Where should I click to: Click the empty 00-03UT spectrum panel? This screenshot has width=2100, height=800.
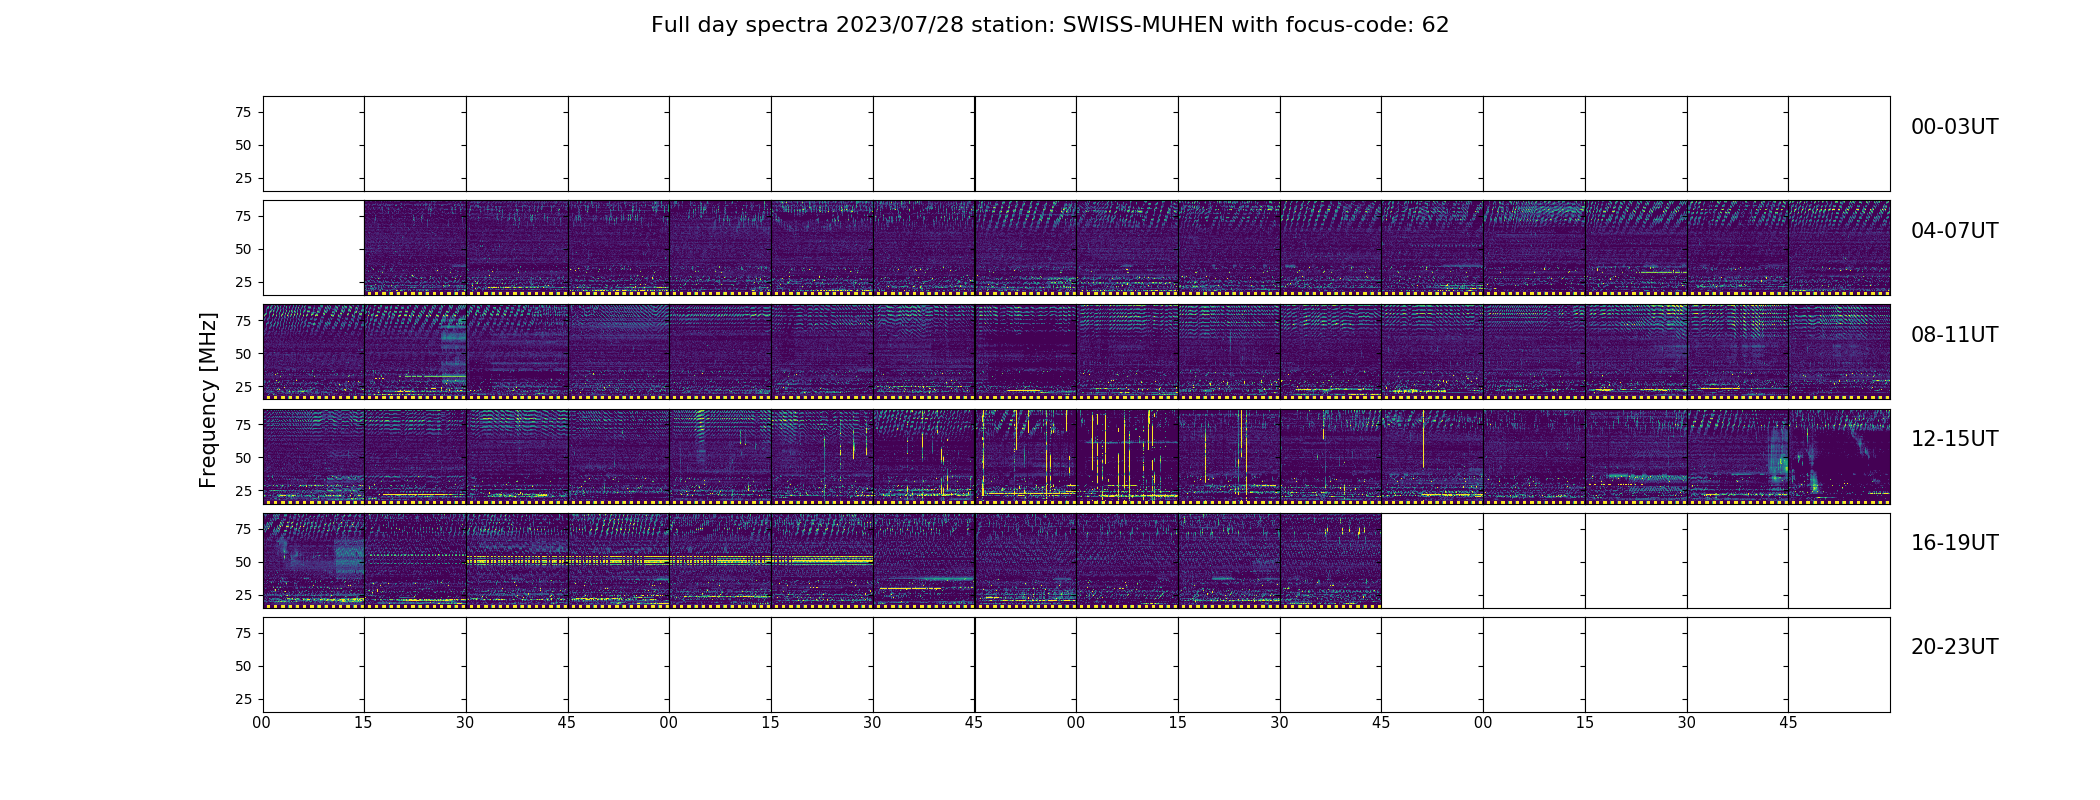click(1076, 144)
